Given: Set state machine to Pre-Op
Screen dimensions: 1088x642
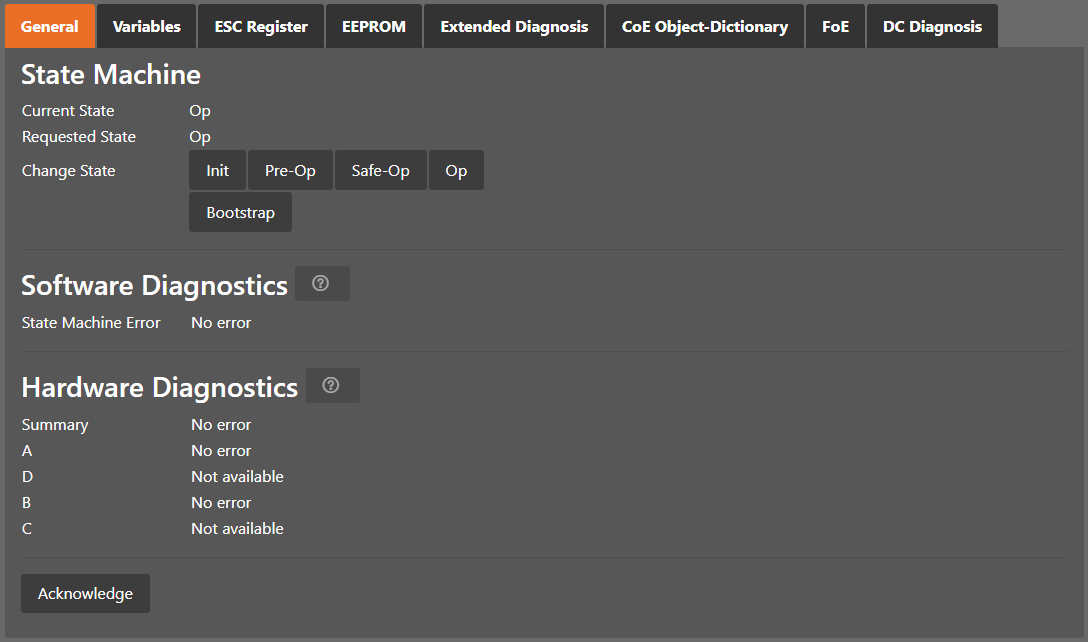Looking at the screenshot, I should (290, 171).
